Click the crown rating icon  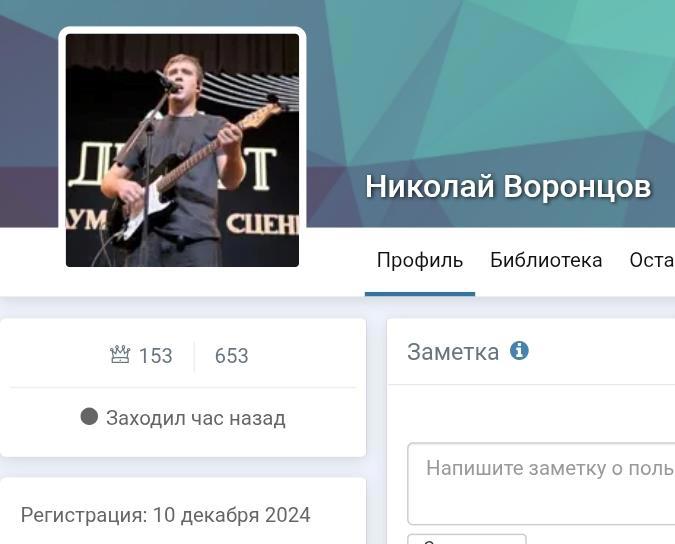click(120, 355)
